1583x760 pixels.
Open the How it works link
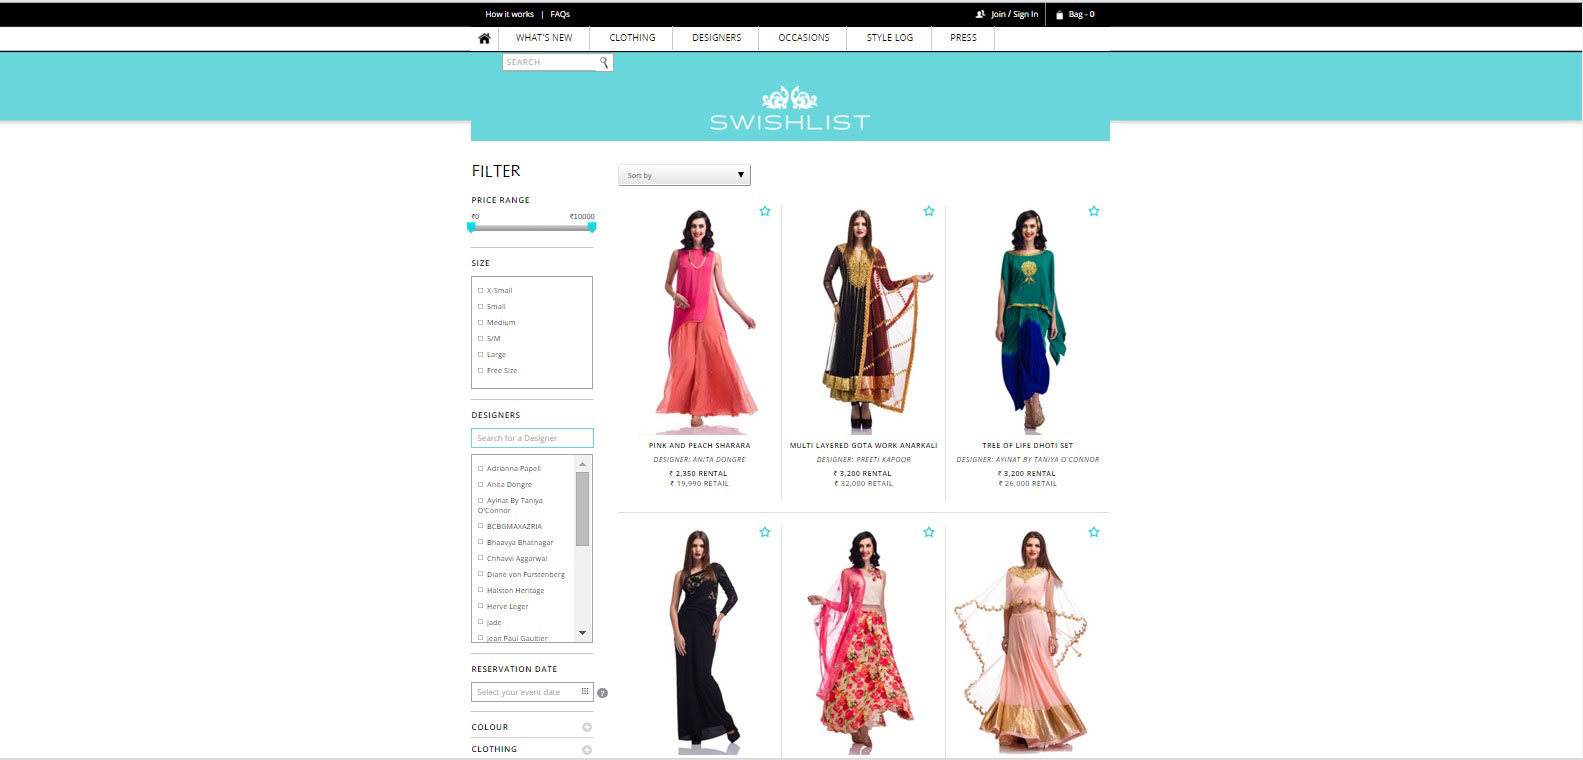tap(510, 14)
